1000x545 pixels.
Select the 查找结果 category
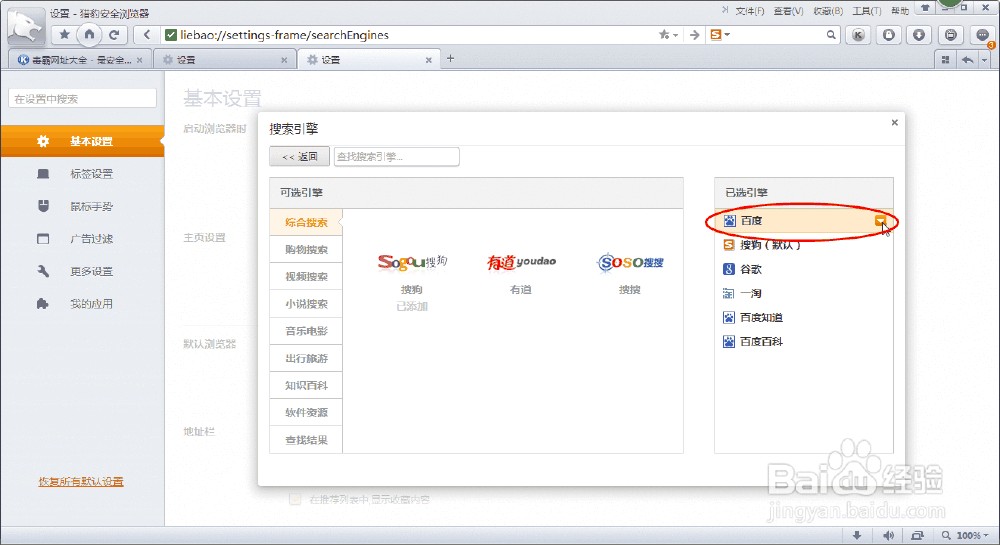tap(306, 440)
